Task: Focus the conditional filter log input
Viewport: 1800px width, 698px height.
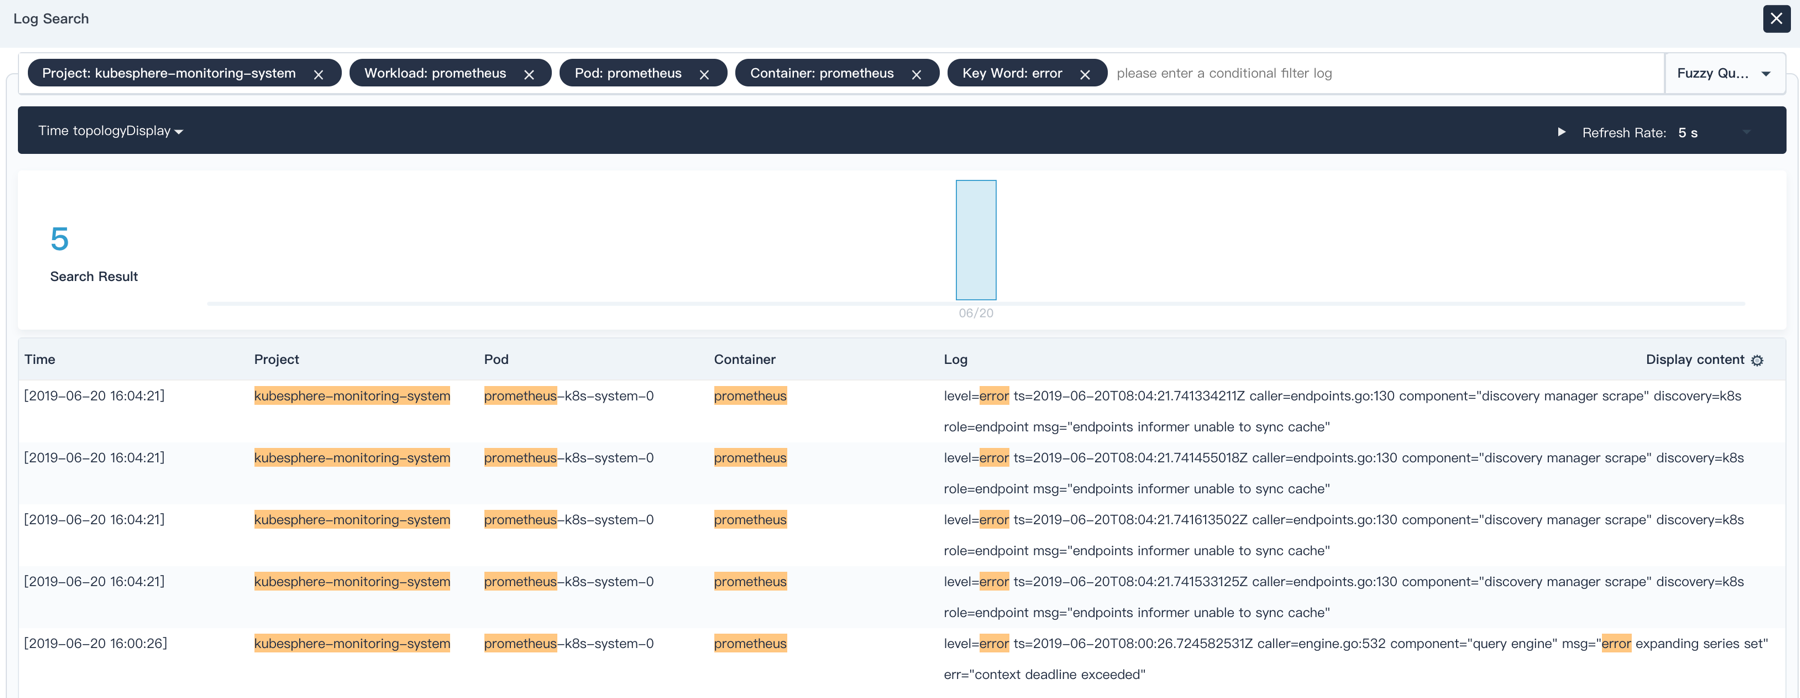Action: tap(1385, 73)
